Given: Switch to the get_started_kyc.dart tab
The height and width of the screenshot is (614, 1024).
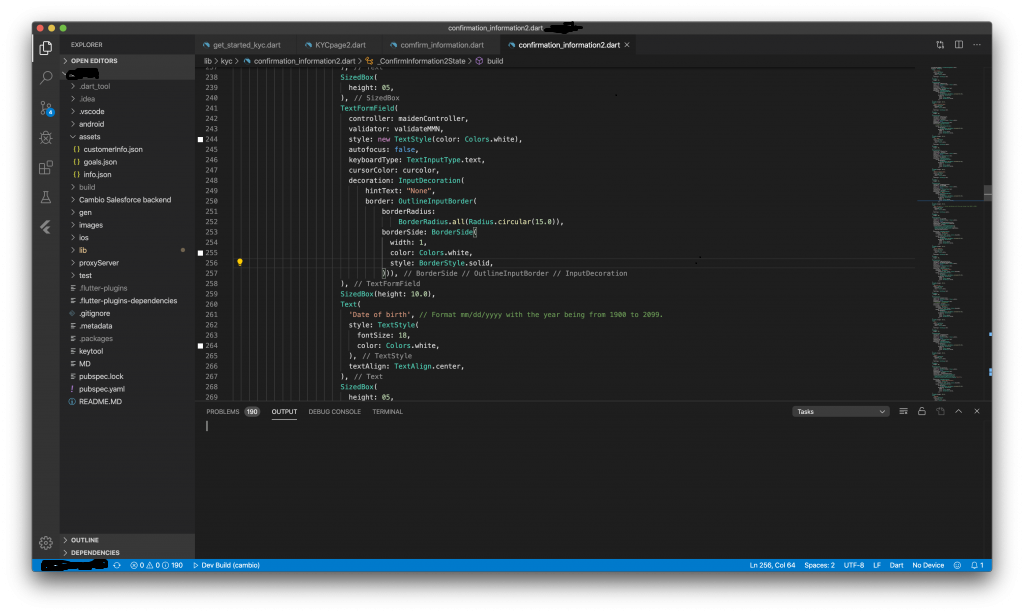Looking at the screenshot, I should [246, 45].
